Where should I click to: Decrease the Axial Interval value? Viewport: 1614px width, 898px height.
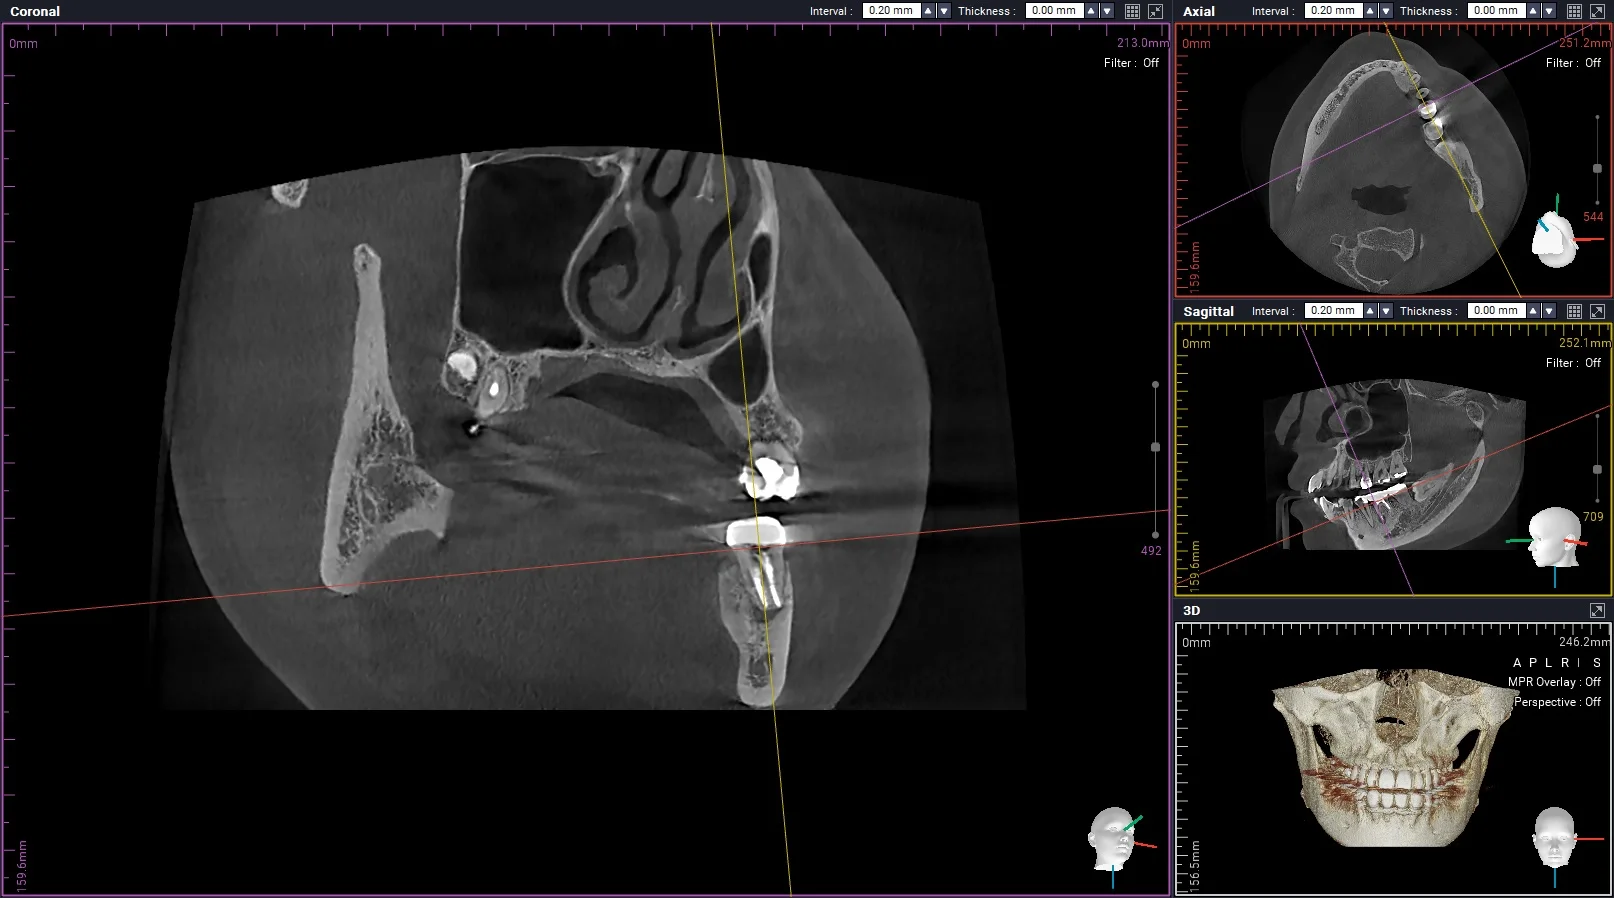[x=1385, y=11]
